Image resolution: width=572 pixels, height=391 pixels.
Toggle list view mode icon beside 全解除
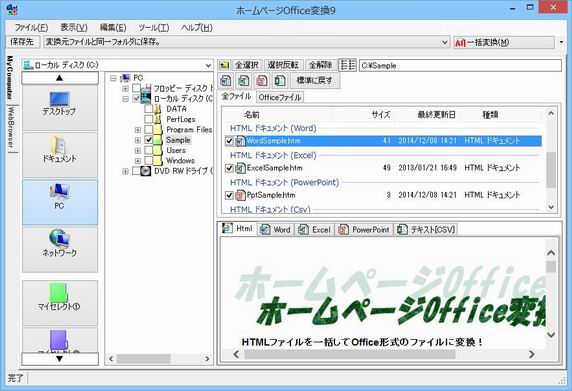[x=347, y=65]
